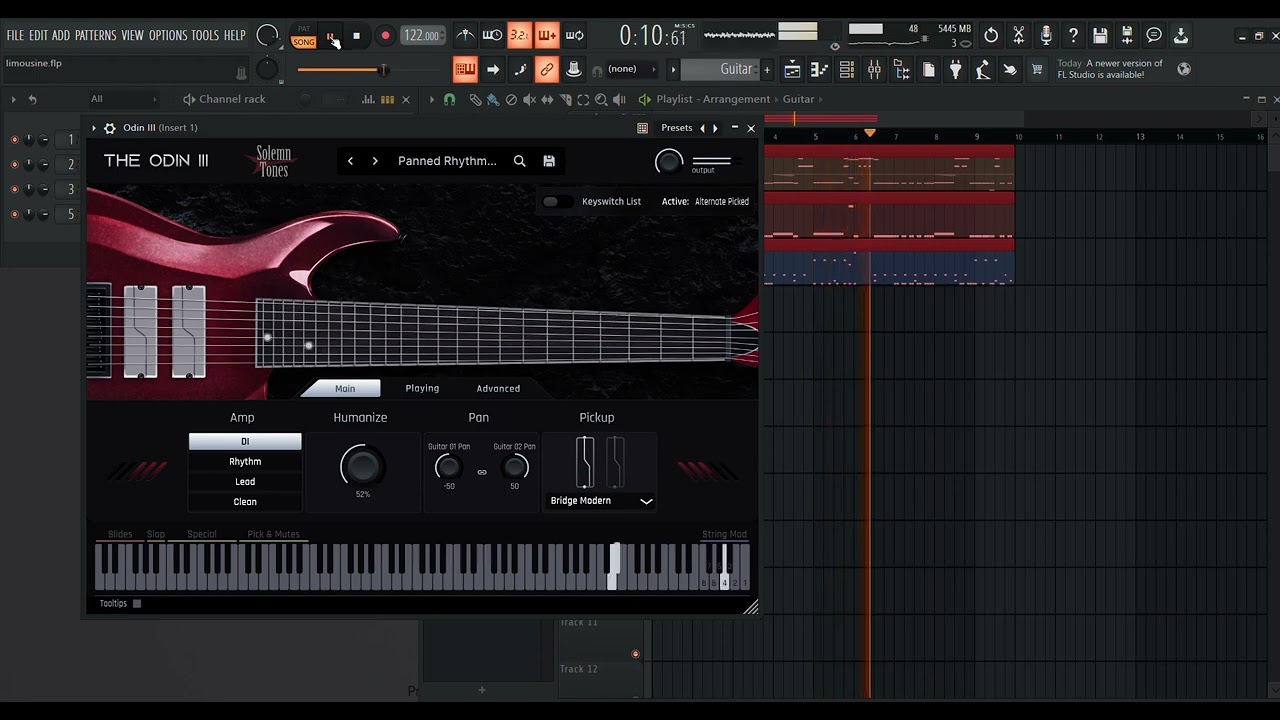The image size is (1280, 720).
Task: Toggle typing keyboard to piano
Action: (x=465, y=69)
